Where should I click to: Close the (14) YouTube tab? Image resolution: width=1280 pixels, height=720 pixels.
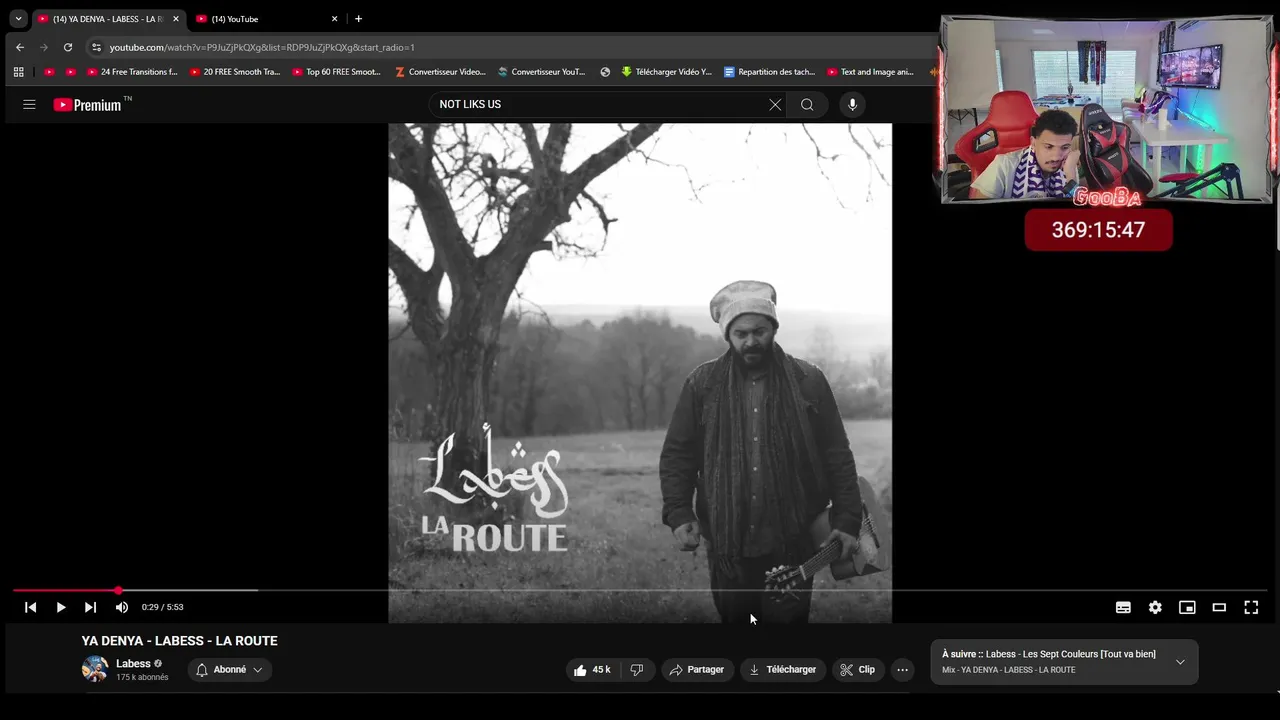334,19
